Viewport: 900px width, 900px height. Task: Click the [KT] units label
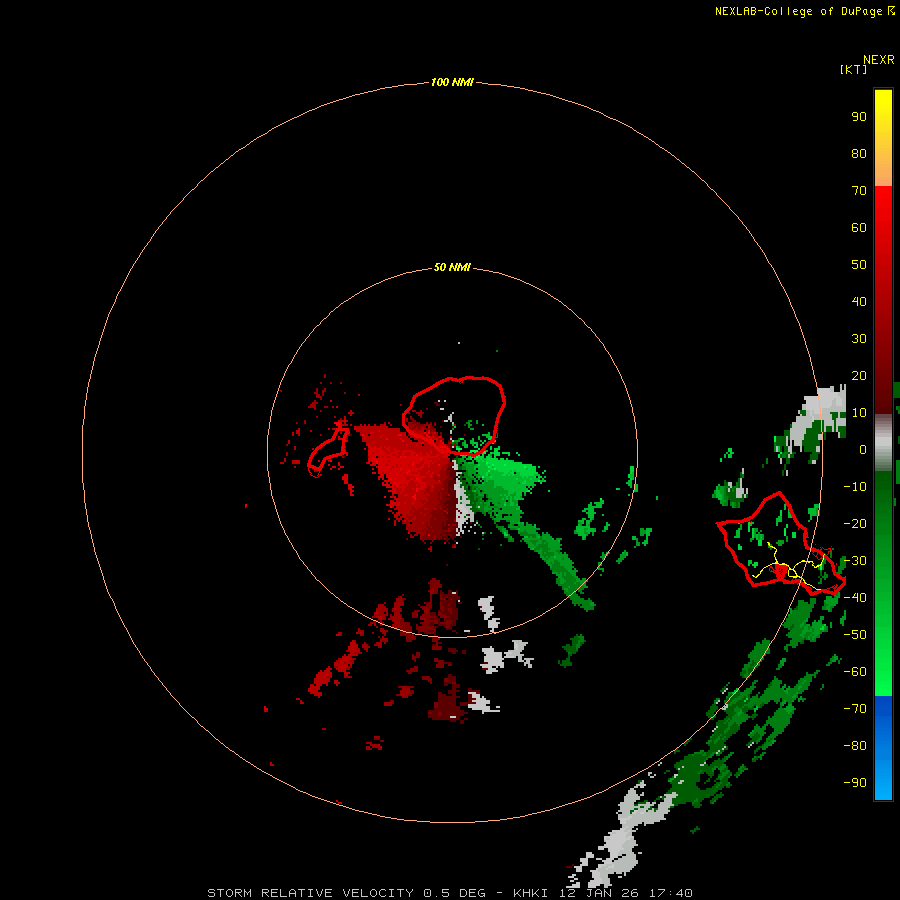[x=853, y=69]
